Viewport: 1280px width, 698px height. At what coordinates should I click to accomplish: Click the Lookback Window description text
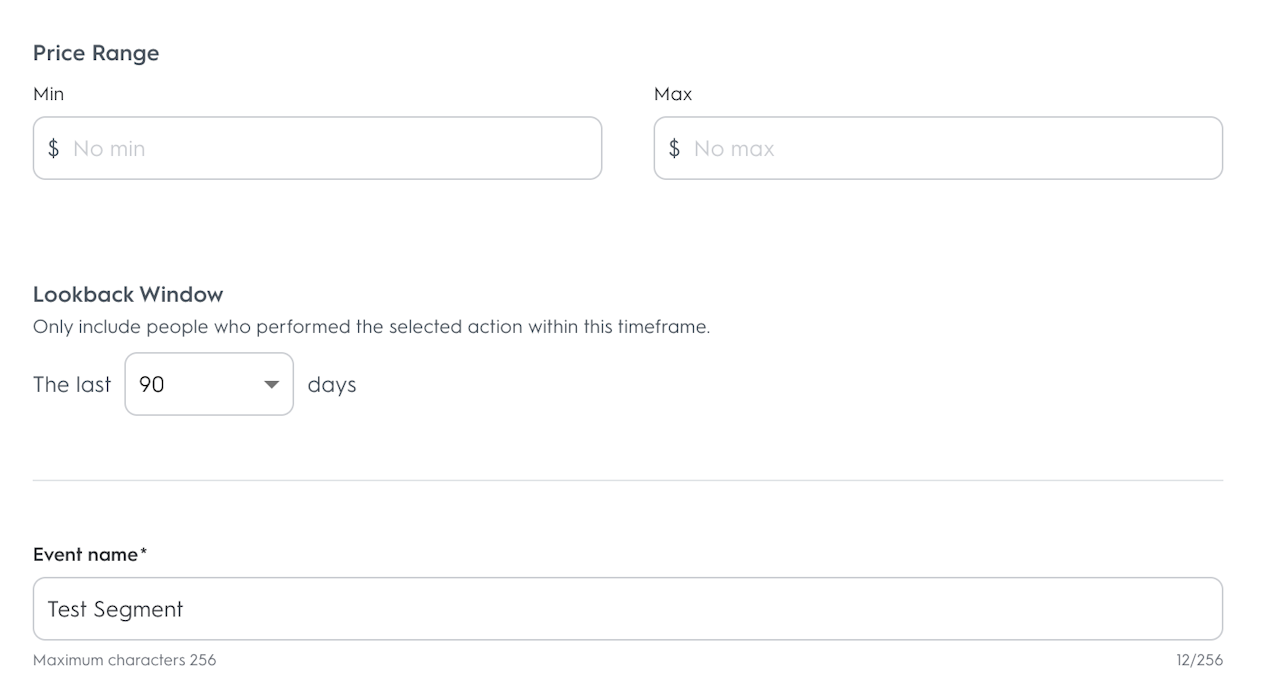pyautogui.click(x=371, y=327)
